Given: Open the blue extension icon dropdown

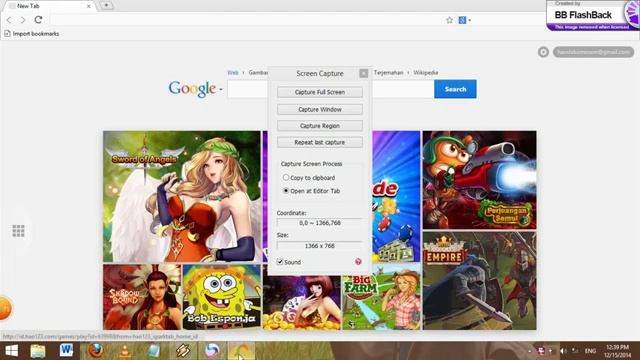Looking at the screenshot, I should click(464, 20).
